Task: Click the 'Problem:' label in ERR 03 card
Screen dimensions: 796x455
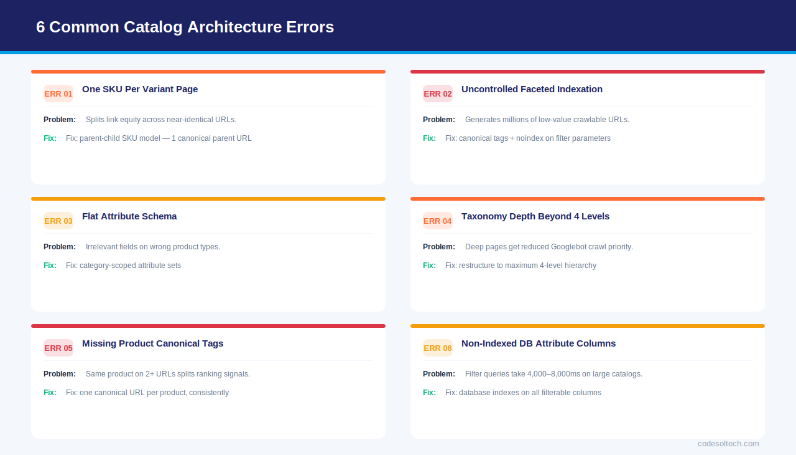Action: pos(59,247)
